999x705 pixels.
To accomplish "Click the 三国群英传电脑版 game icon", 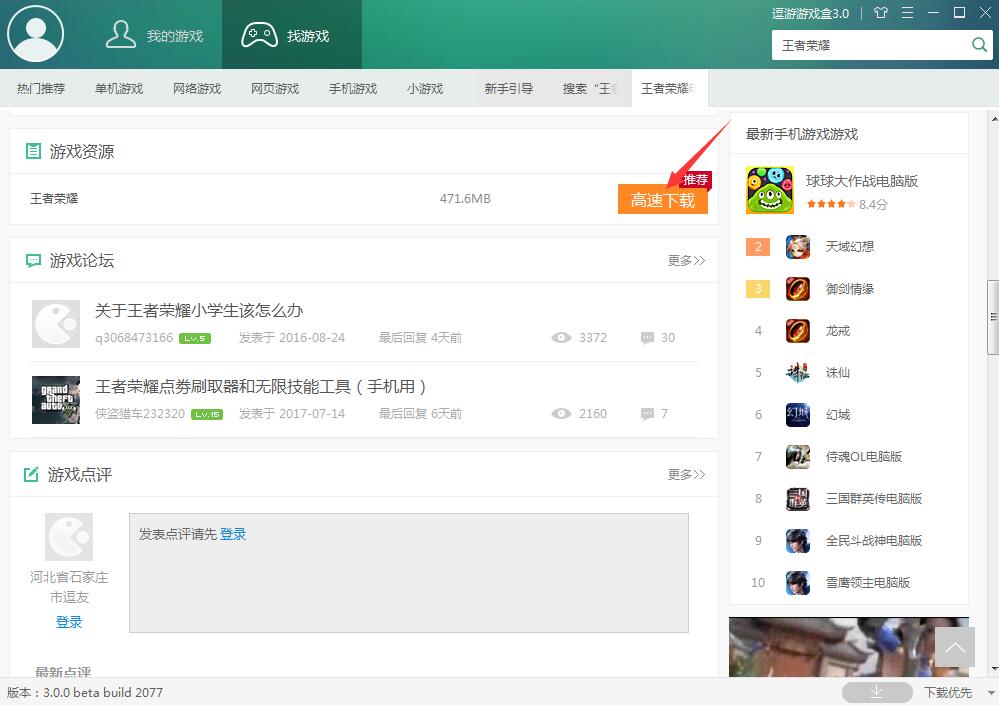I will click(x=798, y=499).
